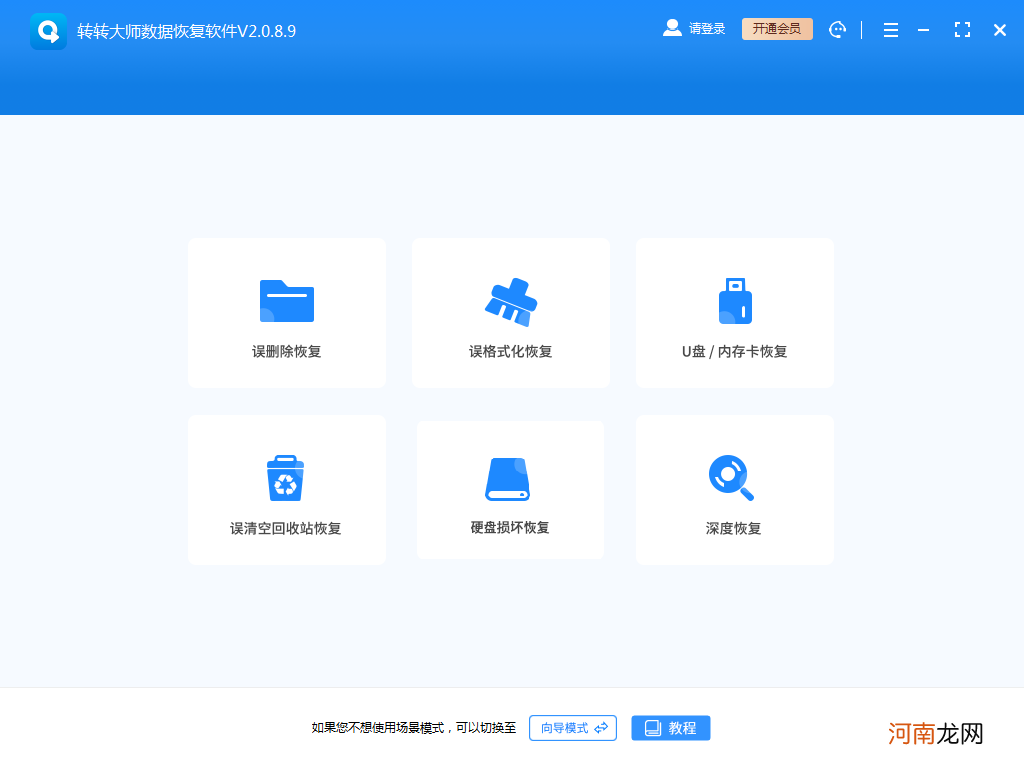This screenshot has width=1024, height=768.
Task: Click the U盘/内存卡恢复 label
Action: [x=734, y=352]
